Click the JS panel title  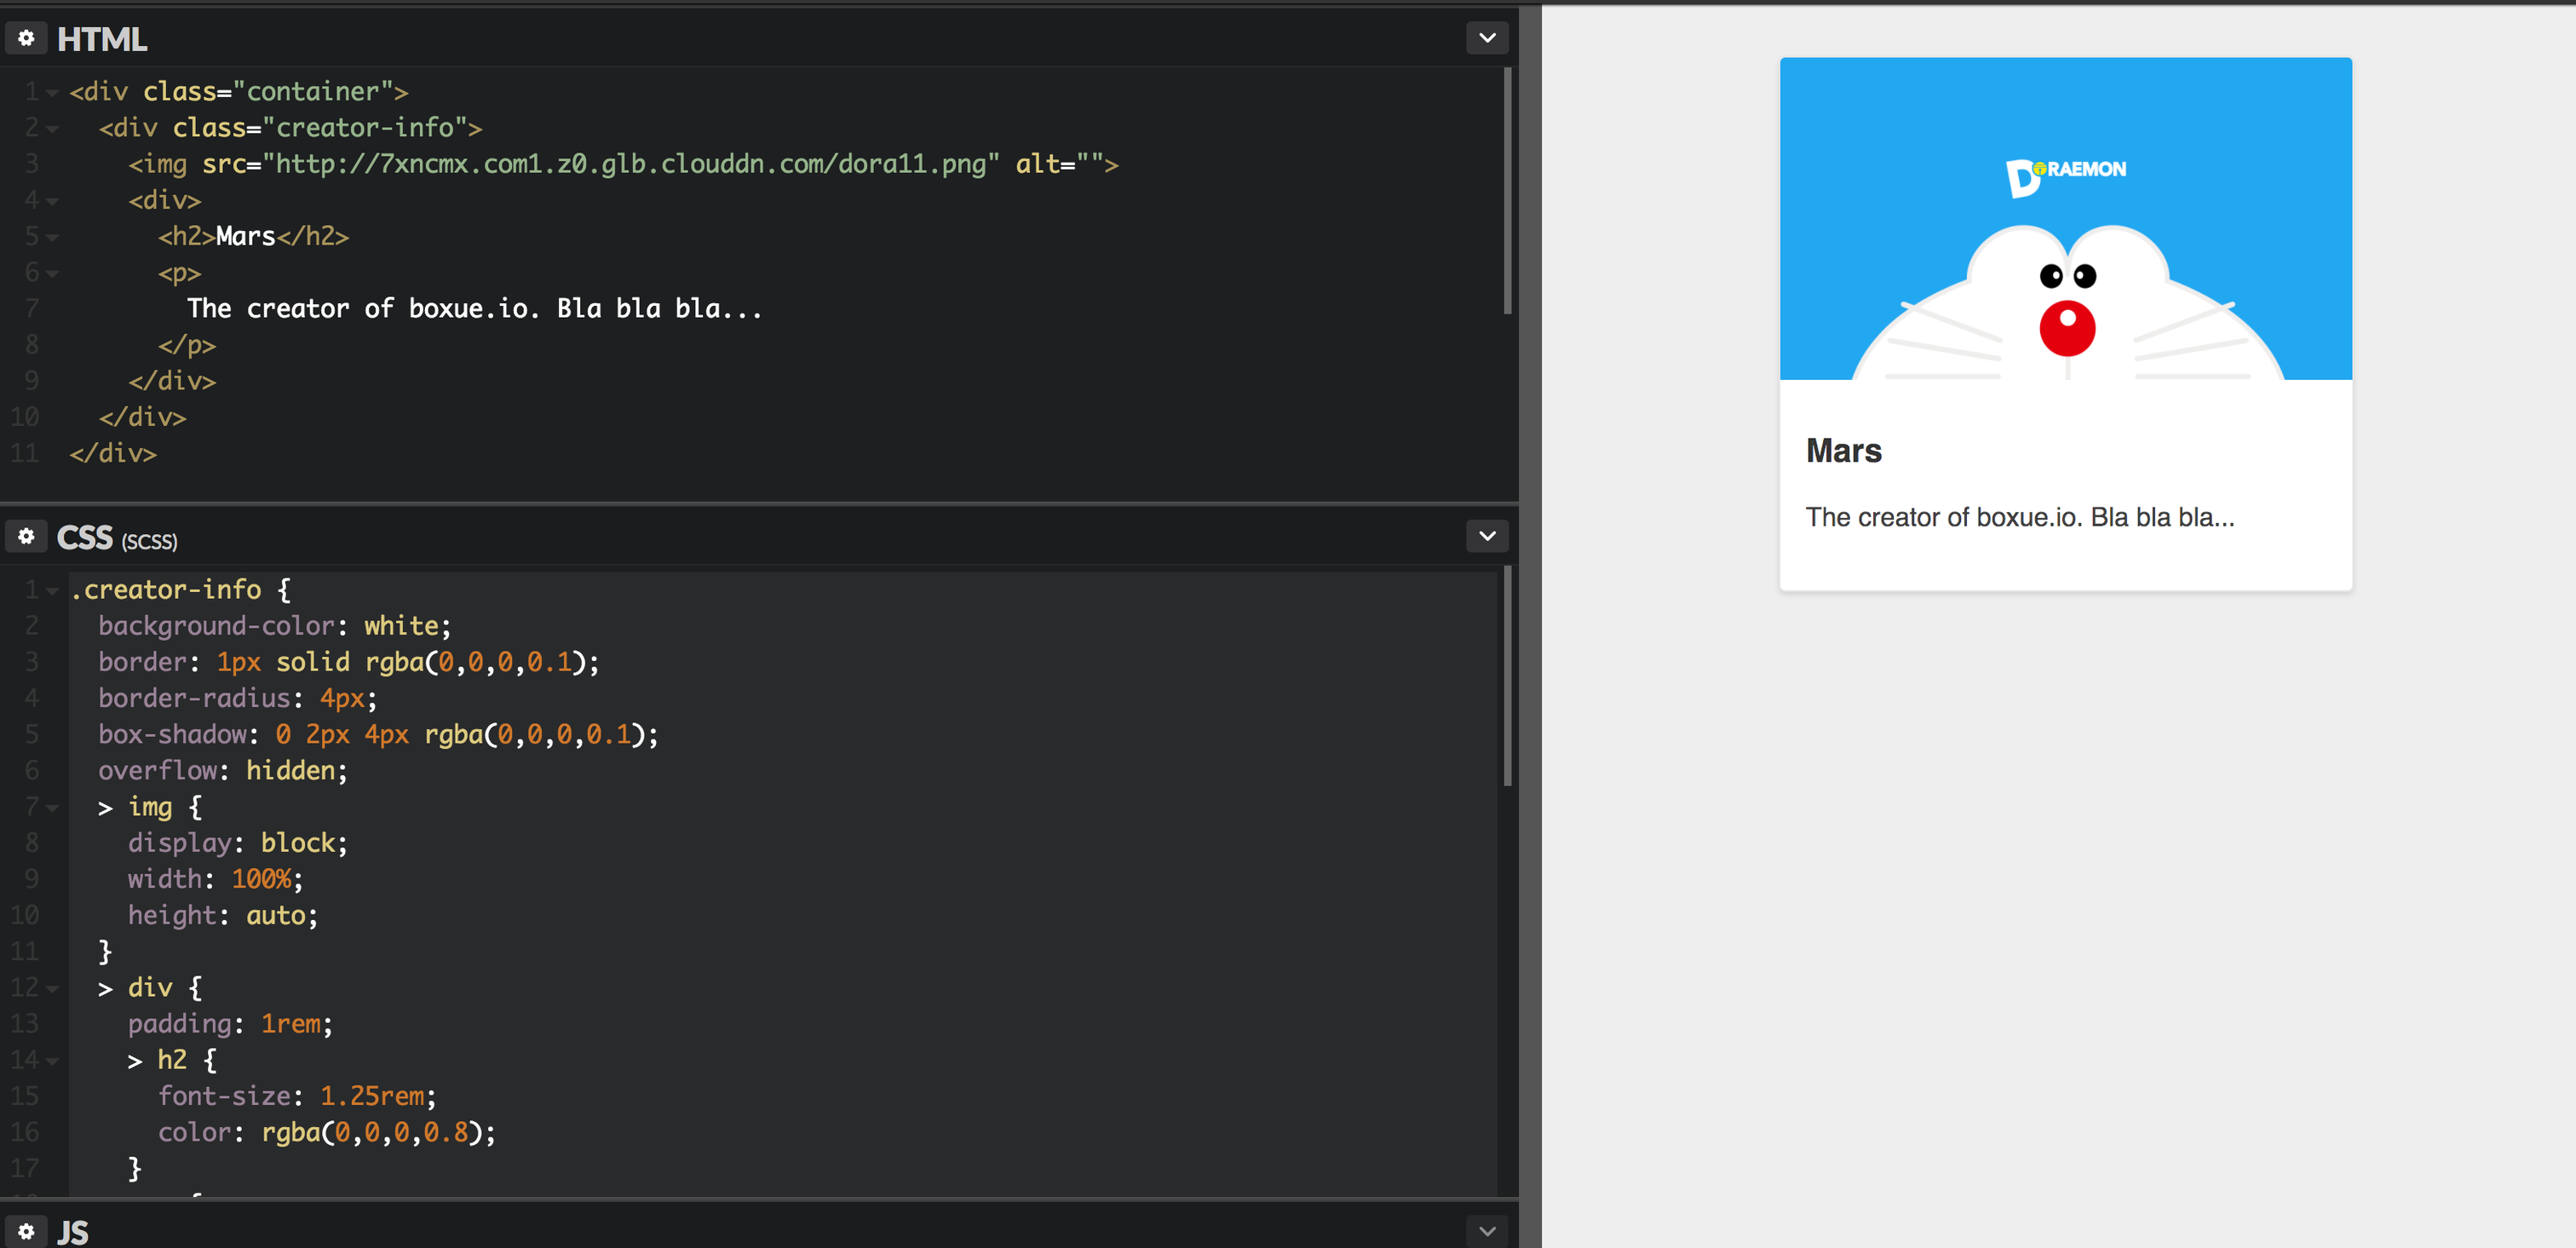point(73,1232)
